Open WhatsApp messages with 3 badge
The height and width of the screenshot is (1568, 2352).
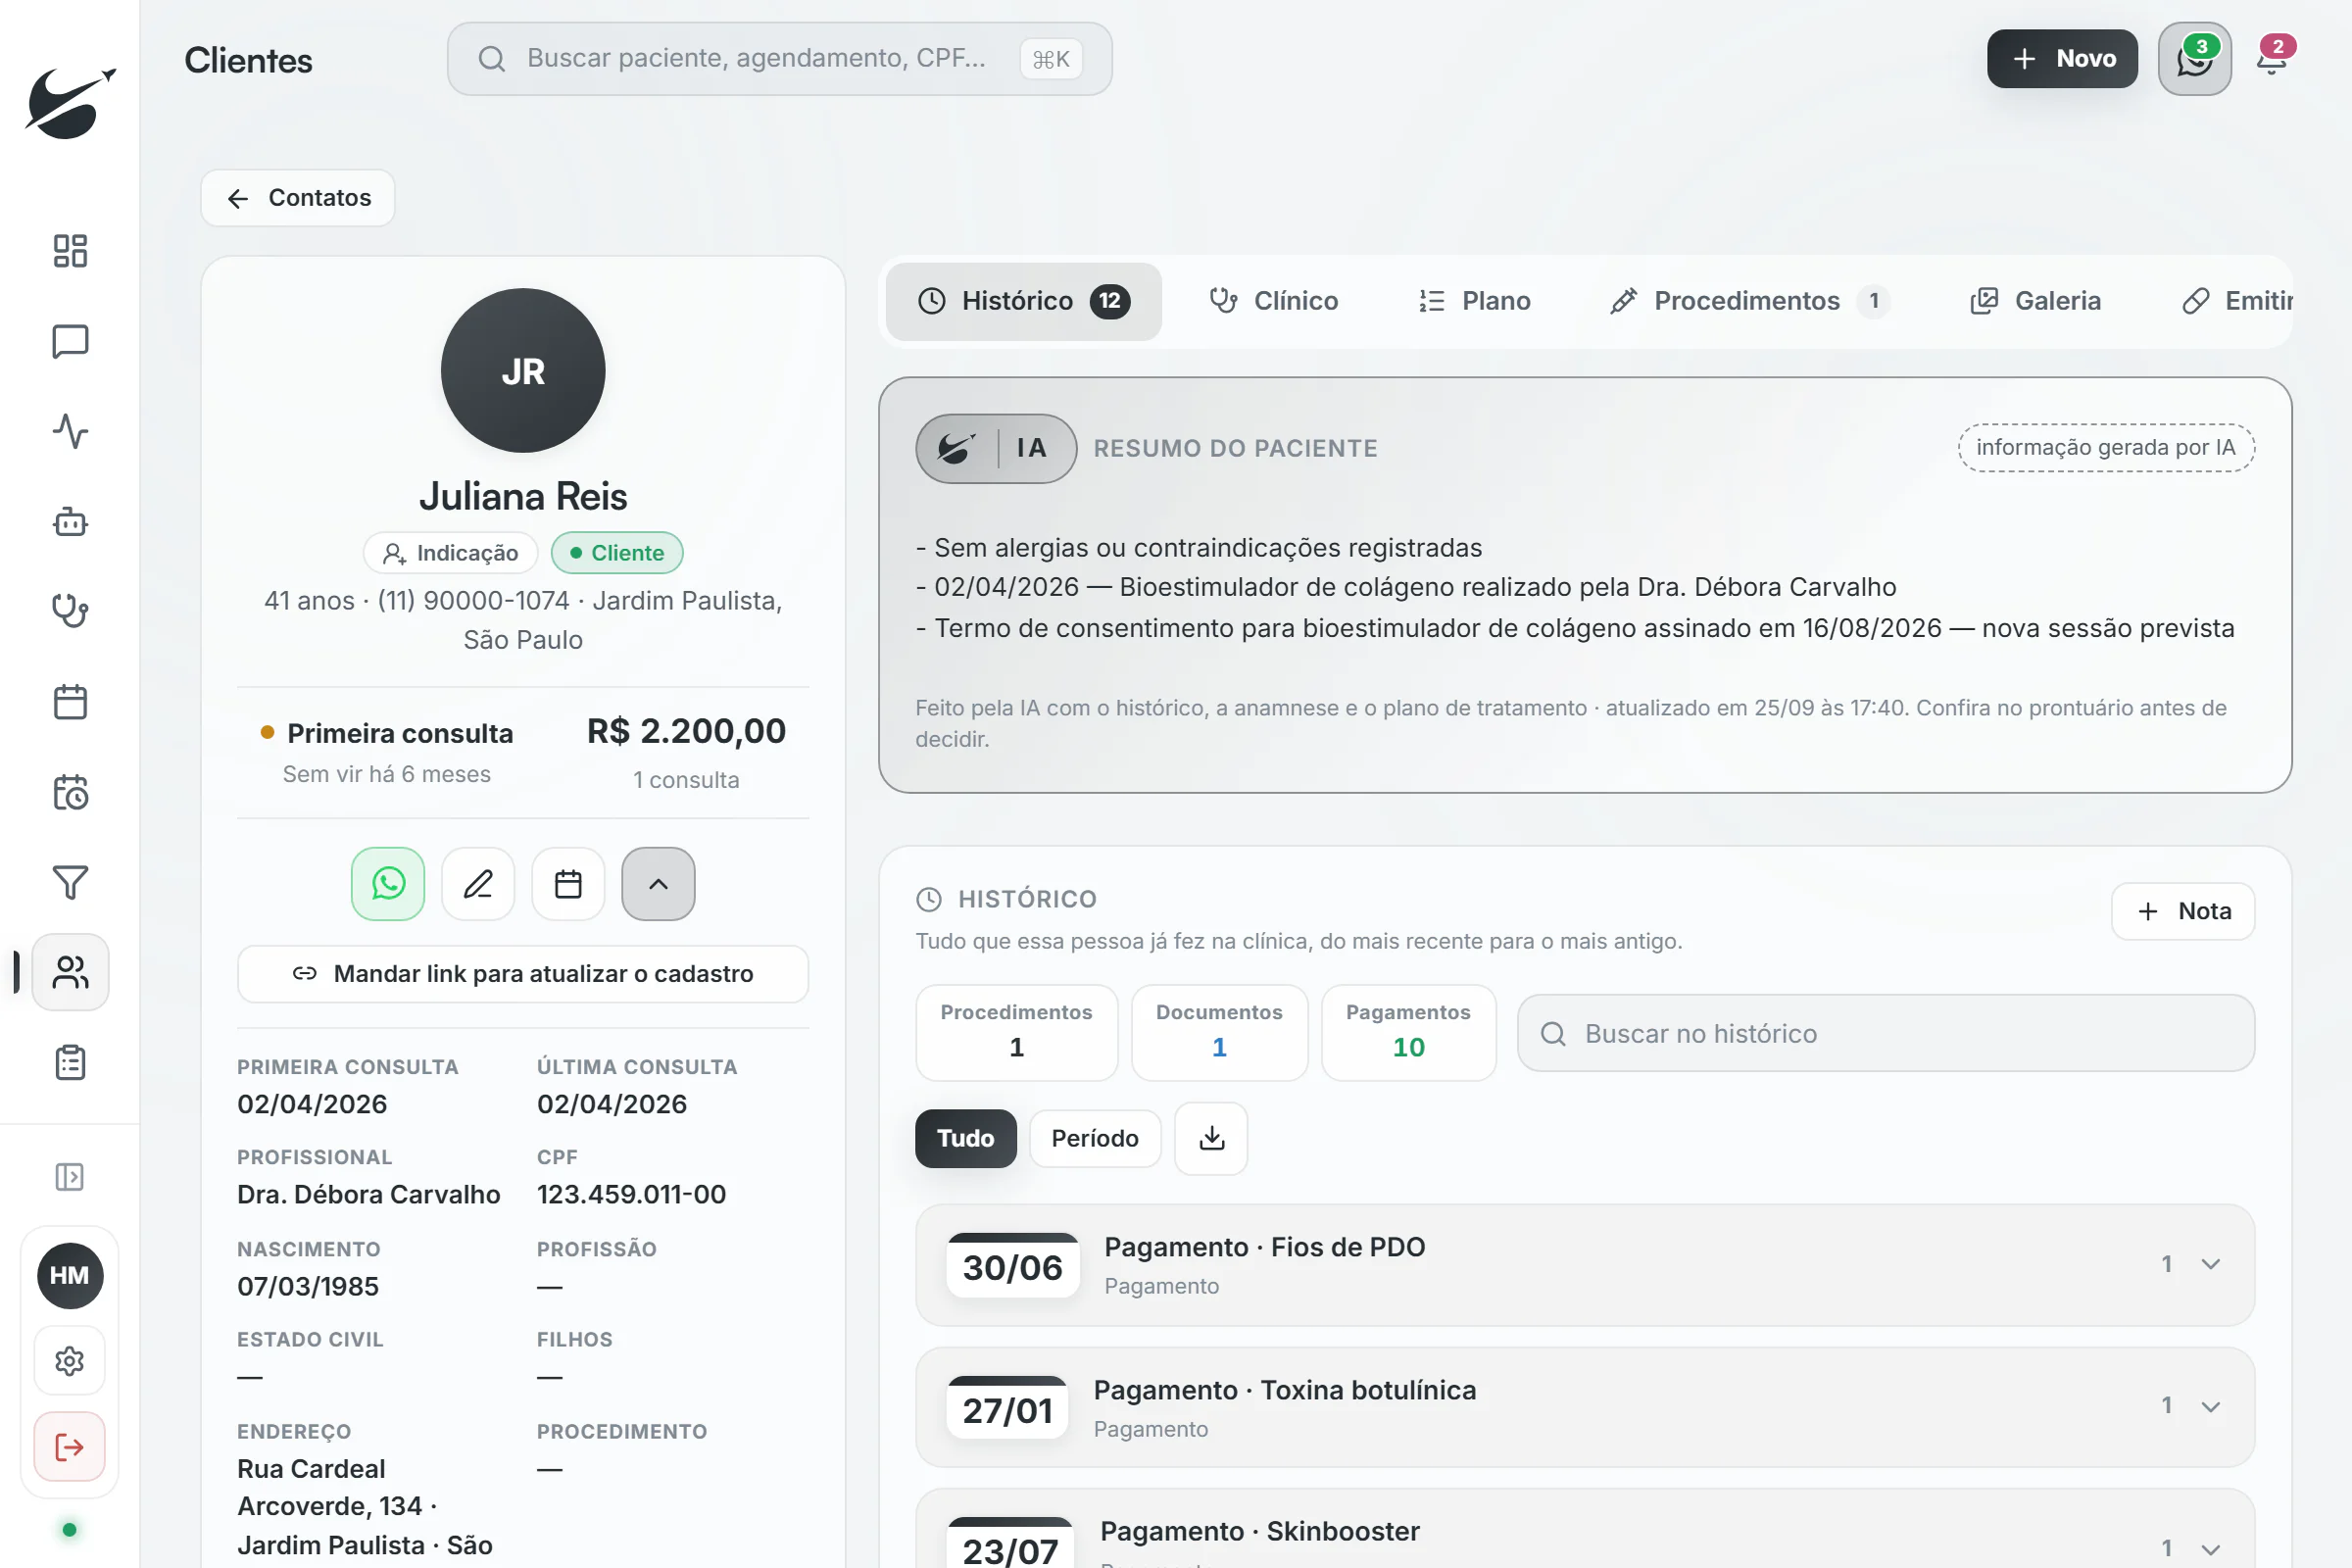click(x=2194, y=59)
